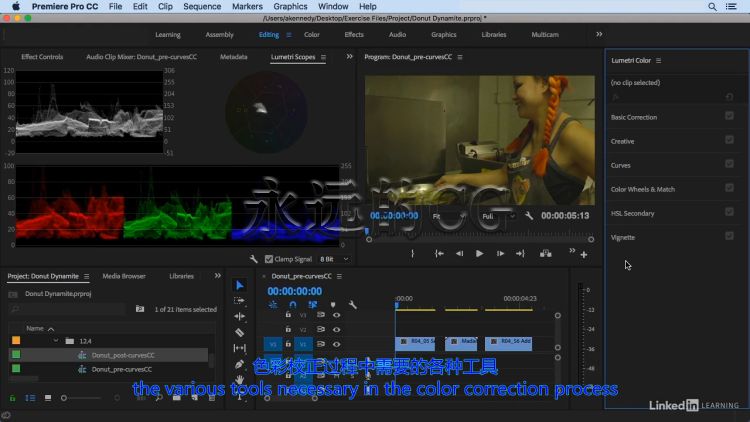The height and width of the screenshot is (422, 750).
Task: Hide track V1 with eye icon
Action: pos(336,344)
